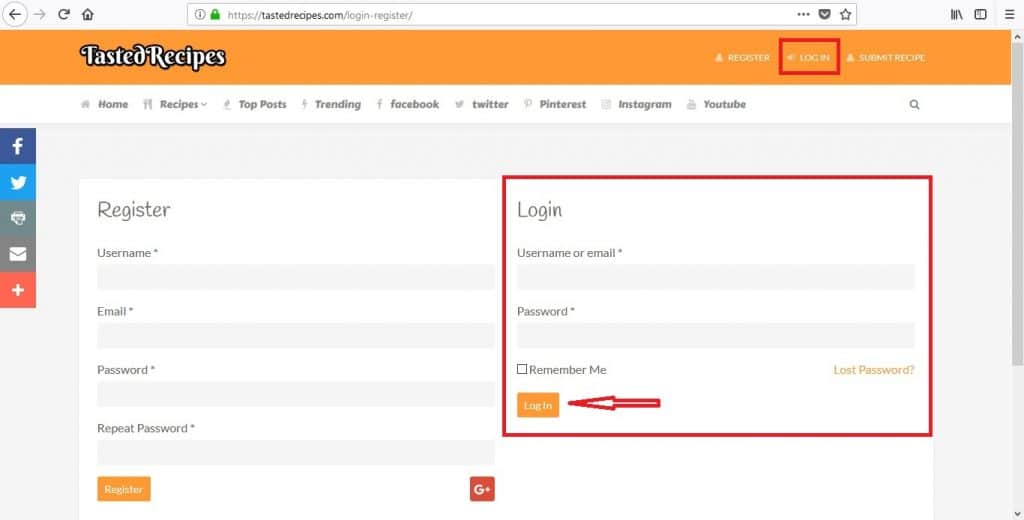This screenshot has width=1024, height=520.
Task: Open the Pinterest navigation link
Action: pos(555,105)
